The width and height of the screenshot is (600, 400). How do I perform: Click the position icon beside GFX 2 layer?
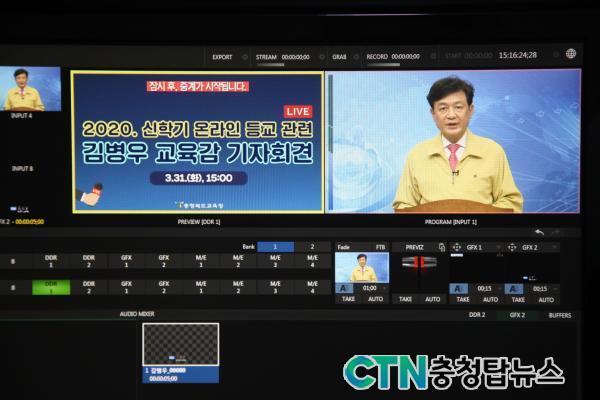512,247
